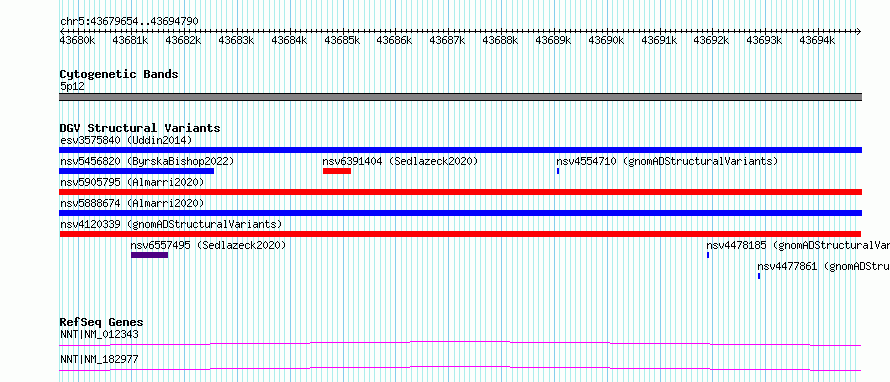Click the esv3575840 (Uddin2014) variant label
Viewport: 890px width, 382px height.
tap(126, 140)
